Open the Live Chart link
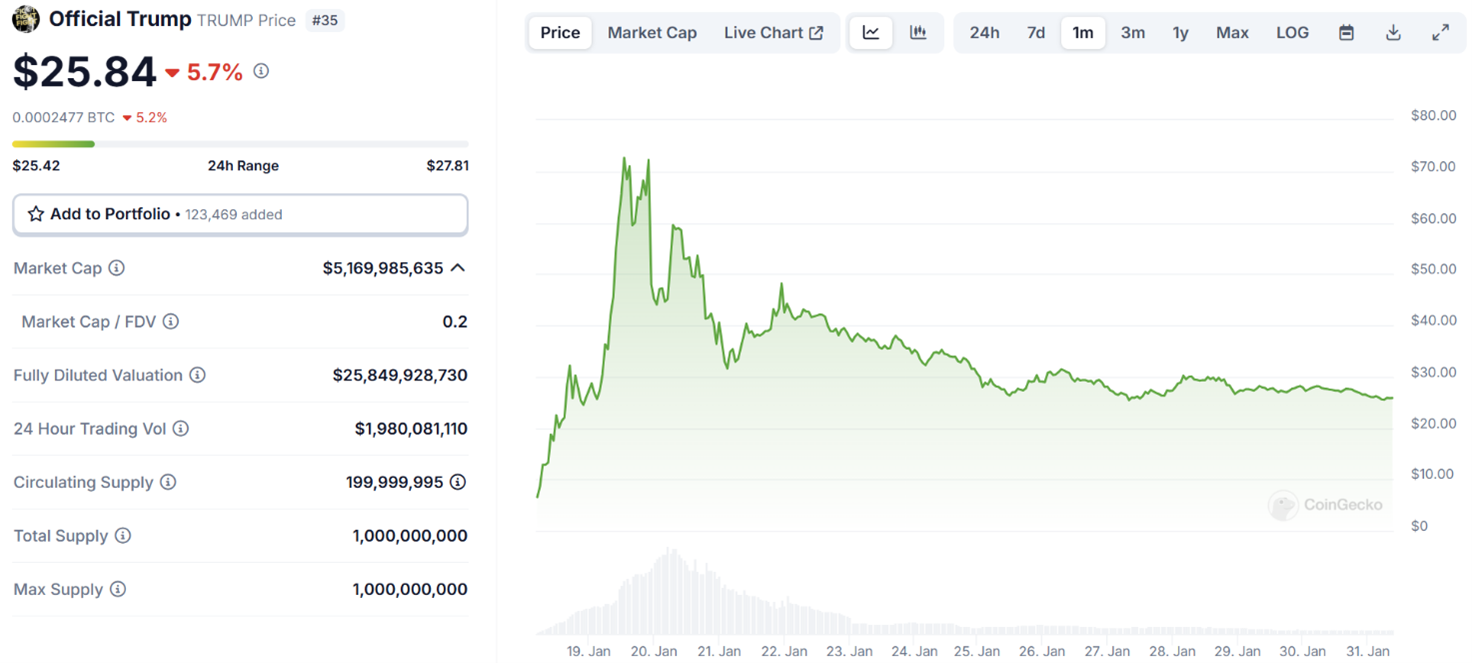The image size is (1472, 663). (x=773, y=33)
